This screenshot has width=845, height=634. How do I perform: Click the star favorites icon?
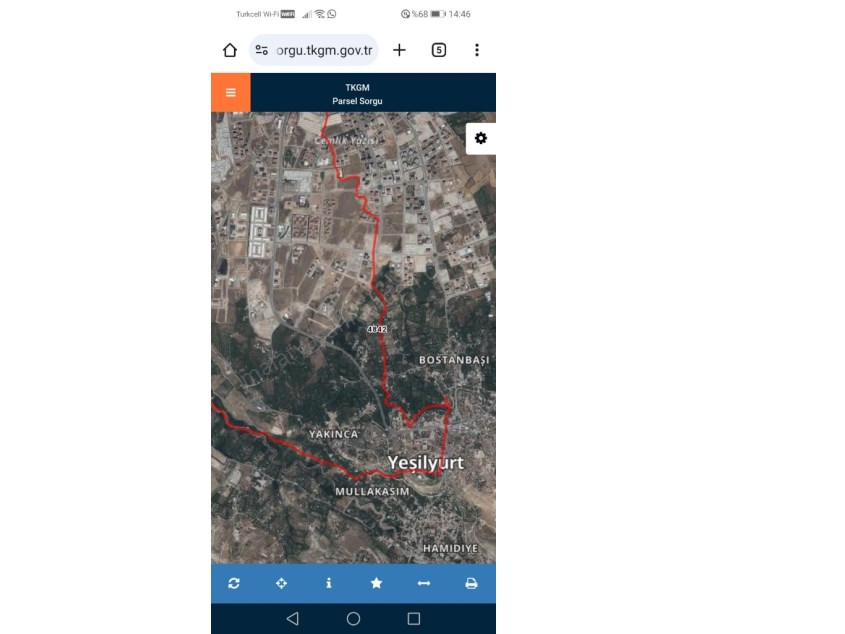point(376,583)
